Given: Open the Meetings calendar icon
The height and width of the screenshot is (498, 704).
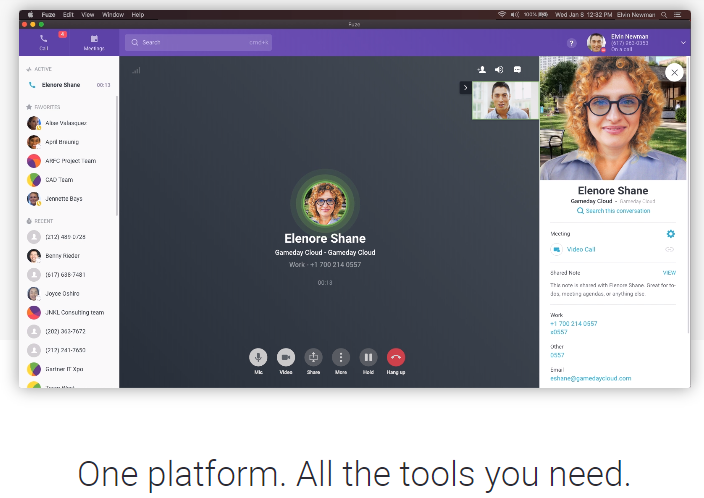Looking at the screenshot, I should tap(94, 39).
